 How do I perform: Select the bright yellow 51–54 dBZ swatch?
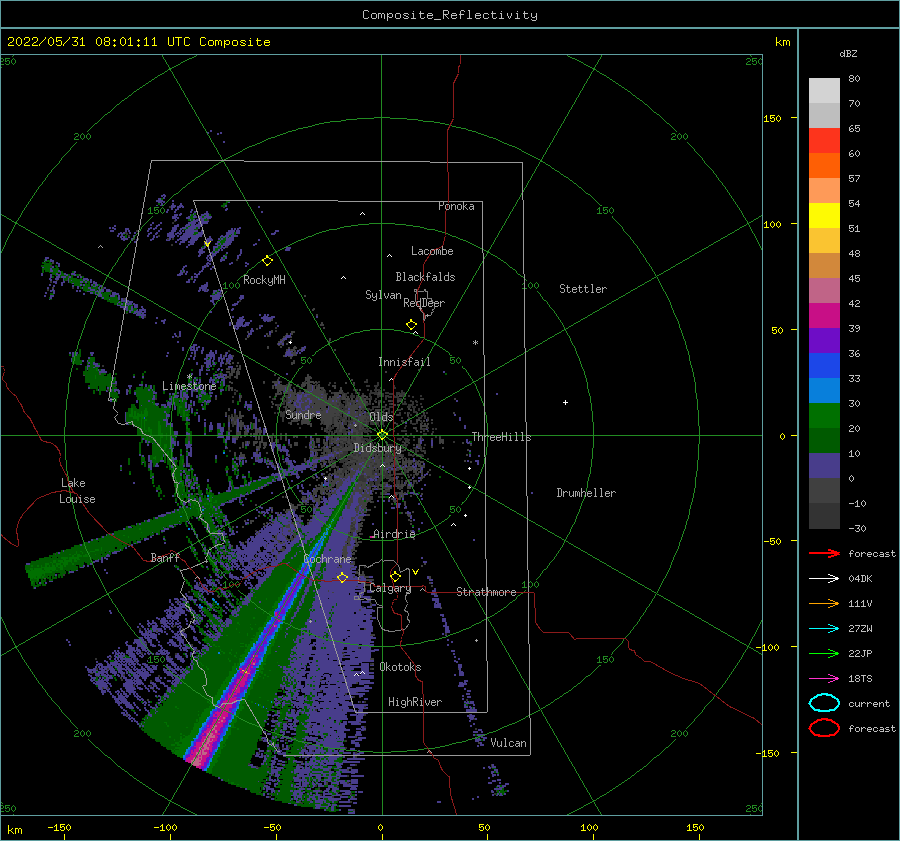point(824,216)
